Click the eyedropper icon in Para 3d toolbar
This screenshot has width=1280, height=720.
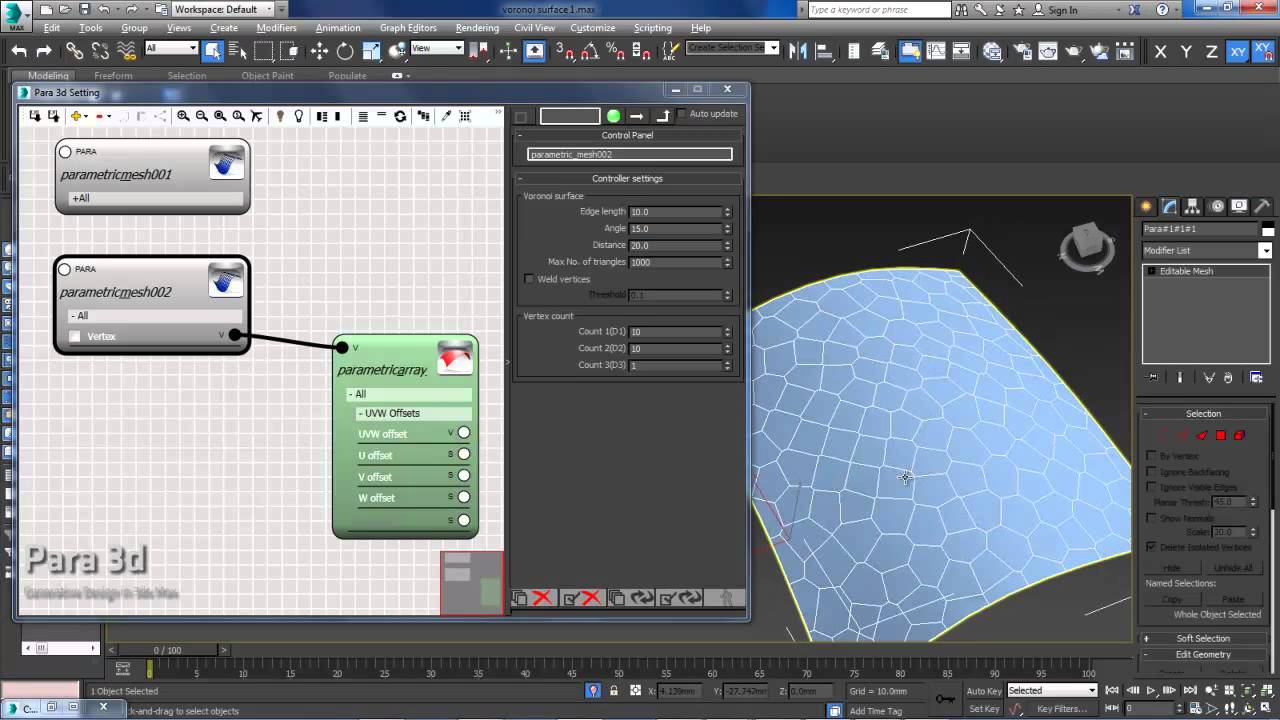point(446,116)
